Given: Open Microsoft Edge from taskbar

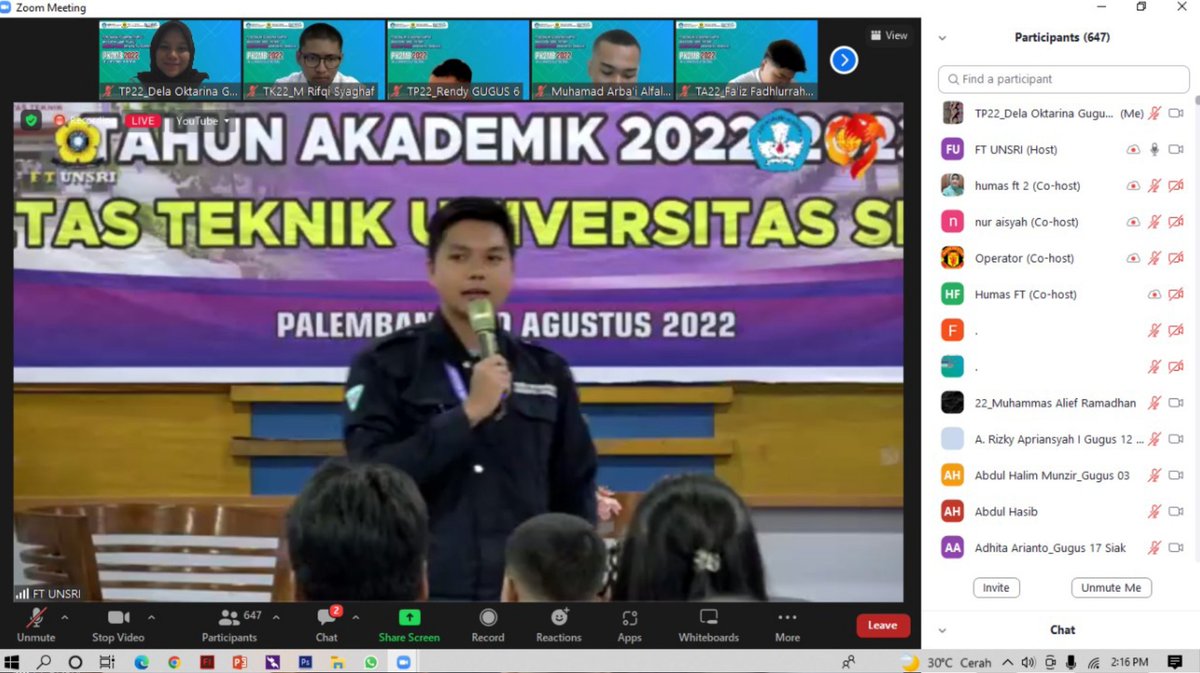Looking at the screenshot, I should pos(141,662).
